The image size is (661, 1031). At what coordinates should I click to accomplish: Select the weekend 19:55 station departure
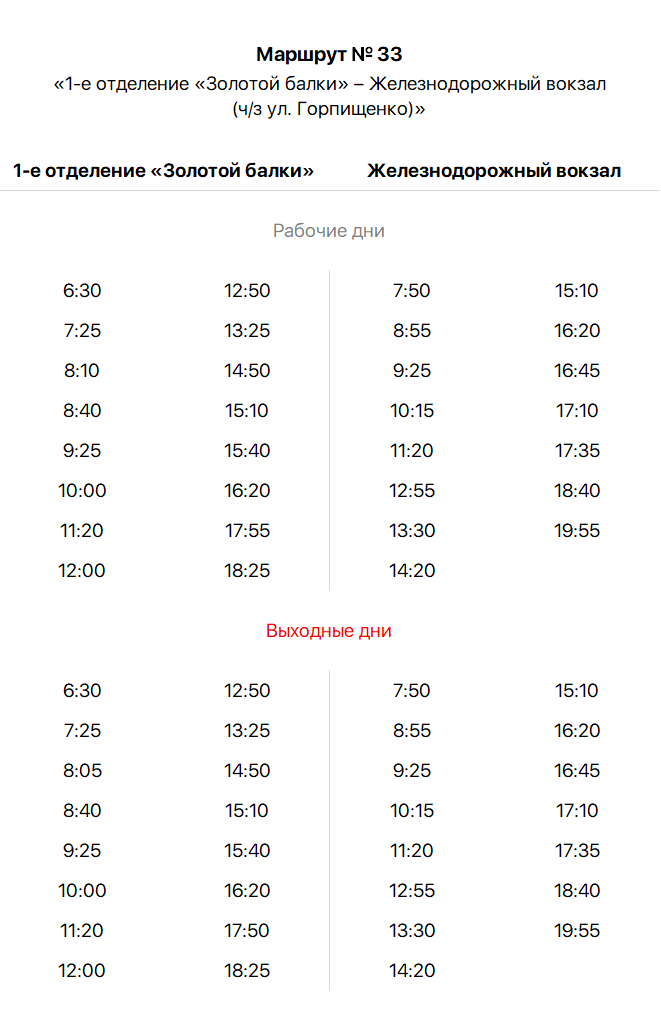[x=577, y=930]
